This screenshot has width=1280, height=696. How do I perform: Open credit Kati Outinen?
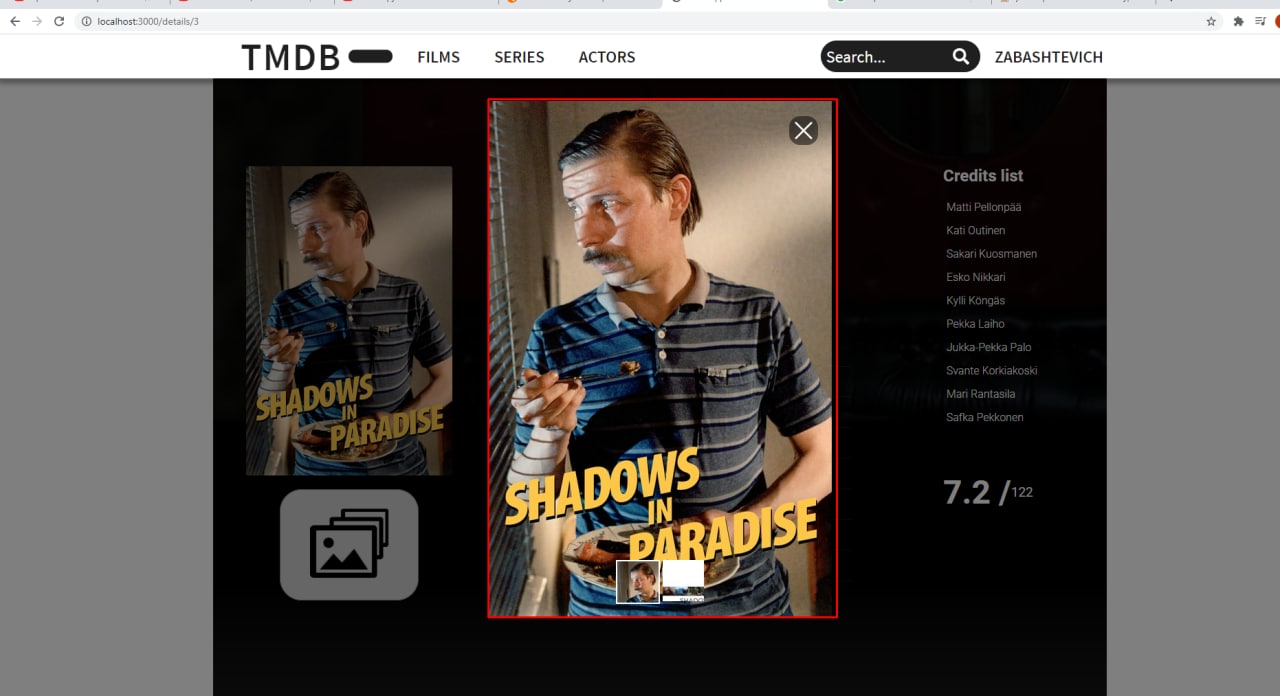pyautogui.click(x=975, y=230)
